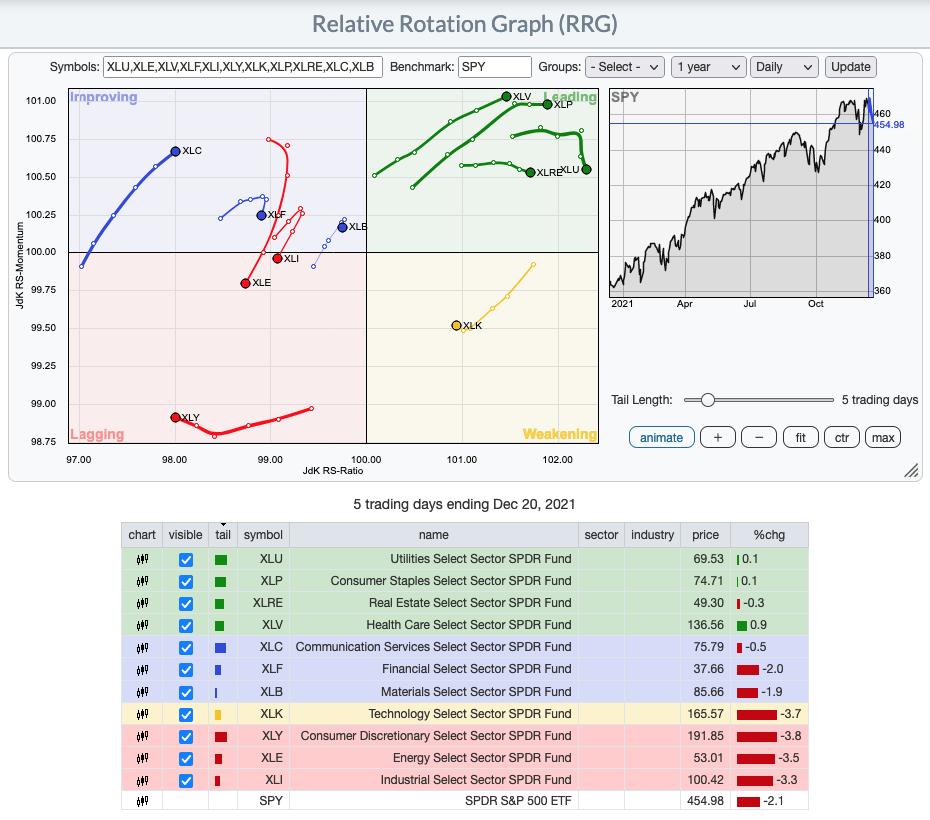Focus the Symbols input field

[x=243, y=67]
